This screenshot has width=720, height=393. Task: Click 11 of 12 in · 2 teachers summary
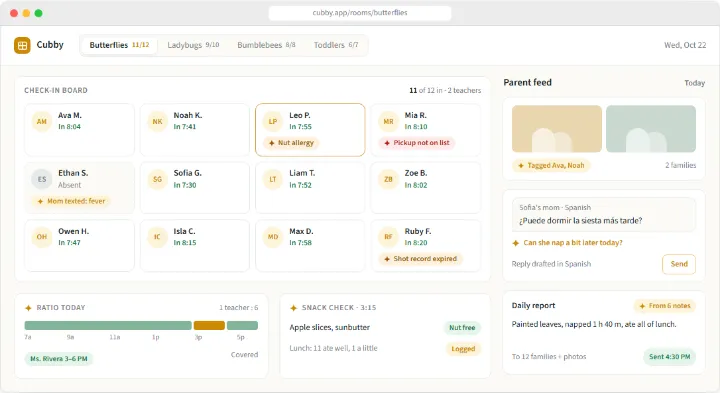pos(445,90)
